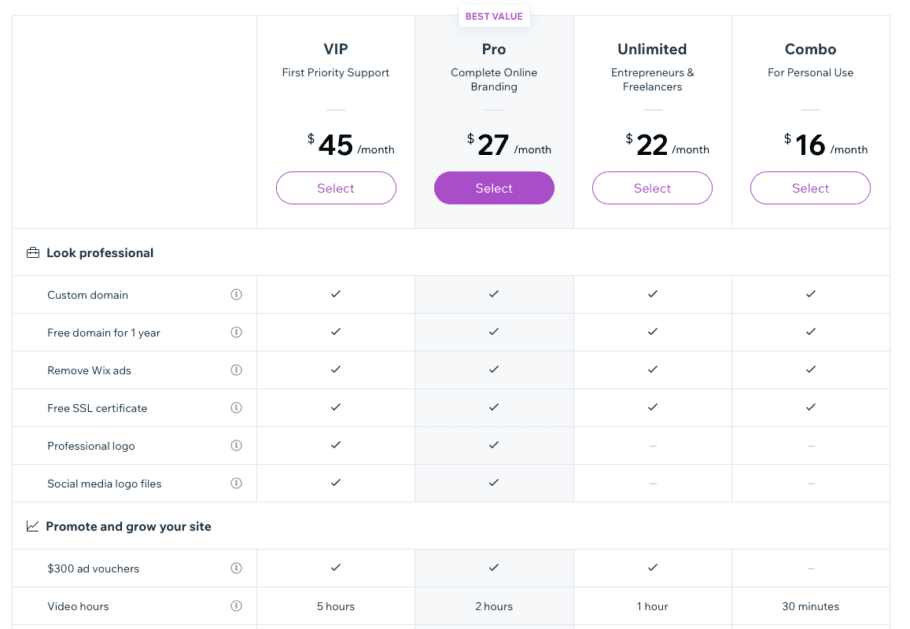Image resolution: width=910 pixels, height=629 pixels.
Task: Click the Free SSL certificate info icon
Action: (x=237, y=408)
